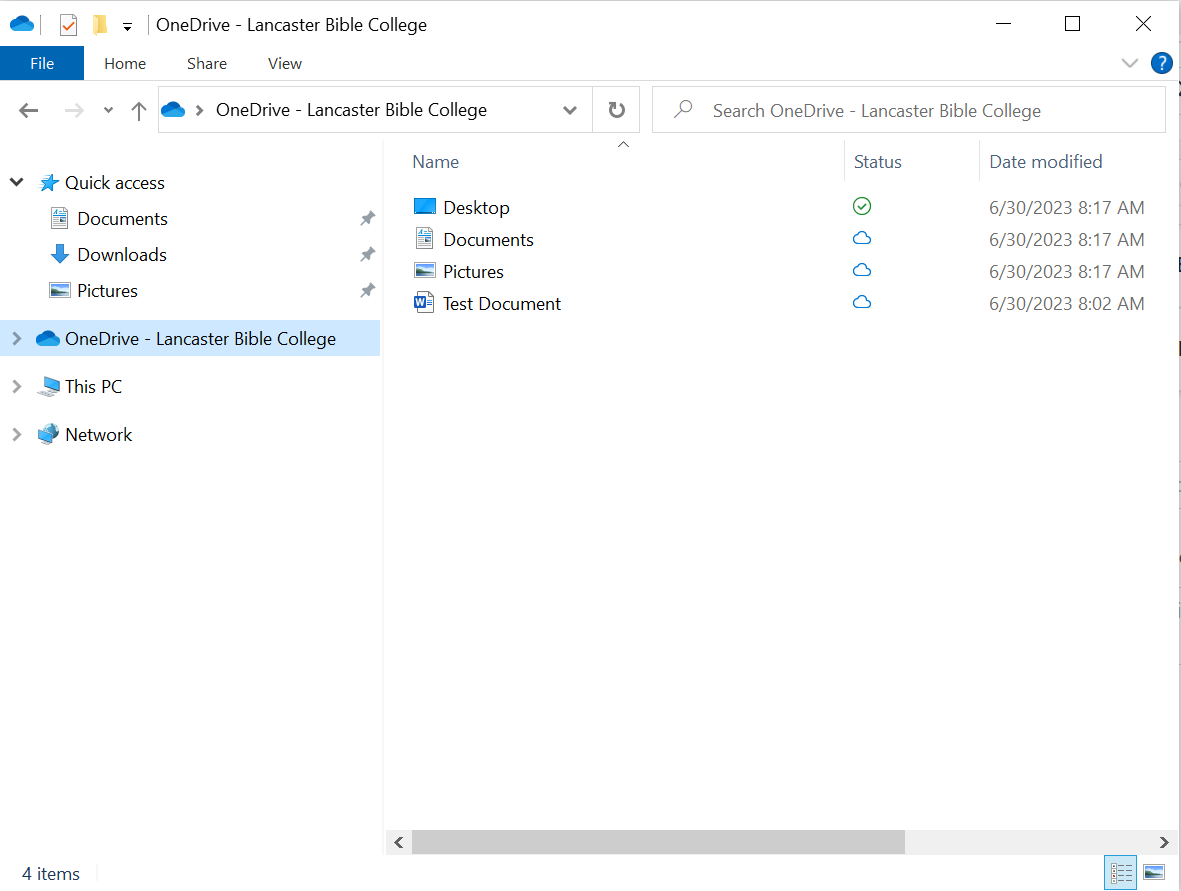Select Quick access in navigation pane
This screenshot has height=891, width=1181.
pos(114,183)
